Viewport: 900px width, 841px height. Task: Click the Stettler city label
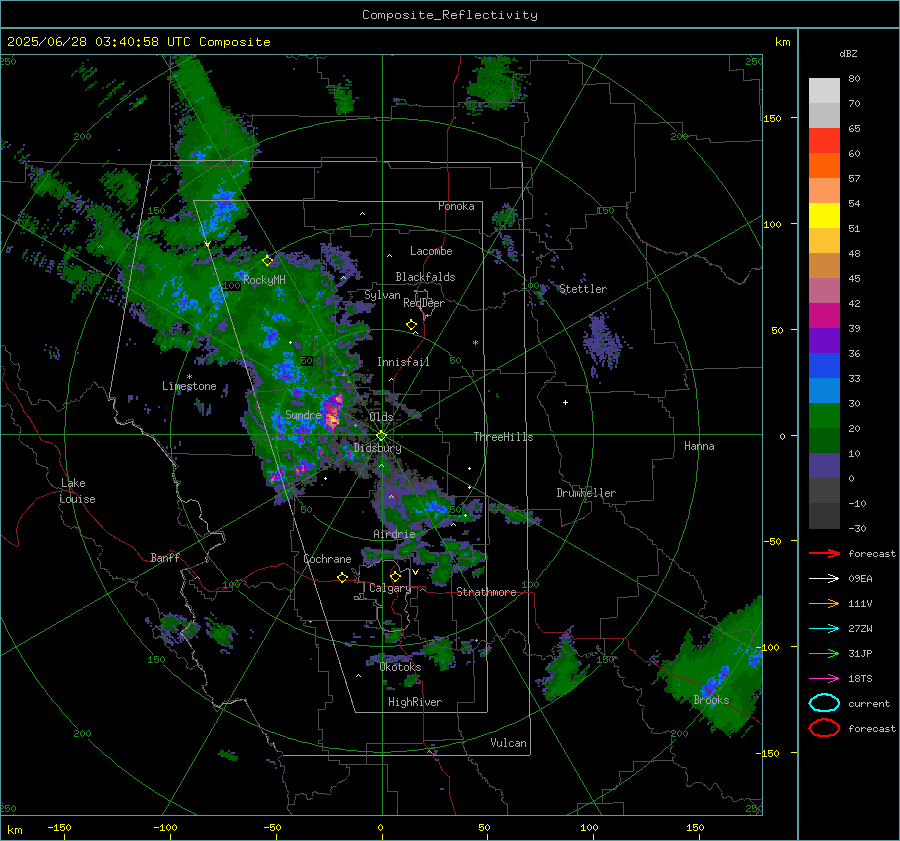pyautogui.click(x=583, y=289)
